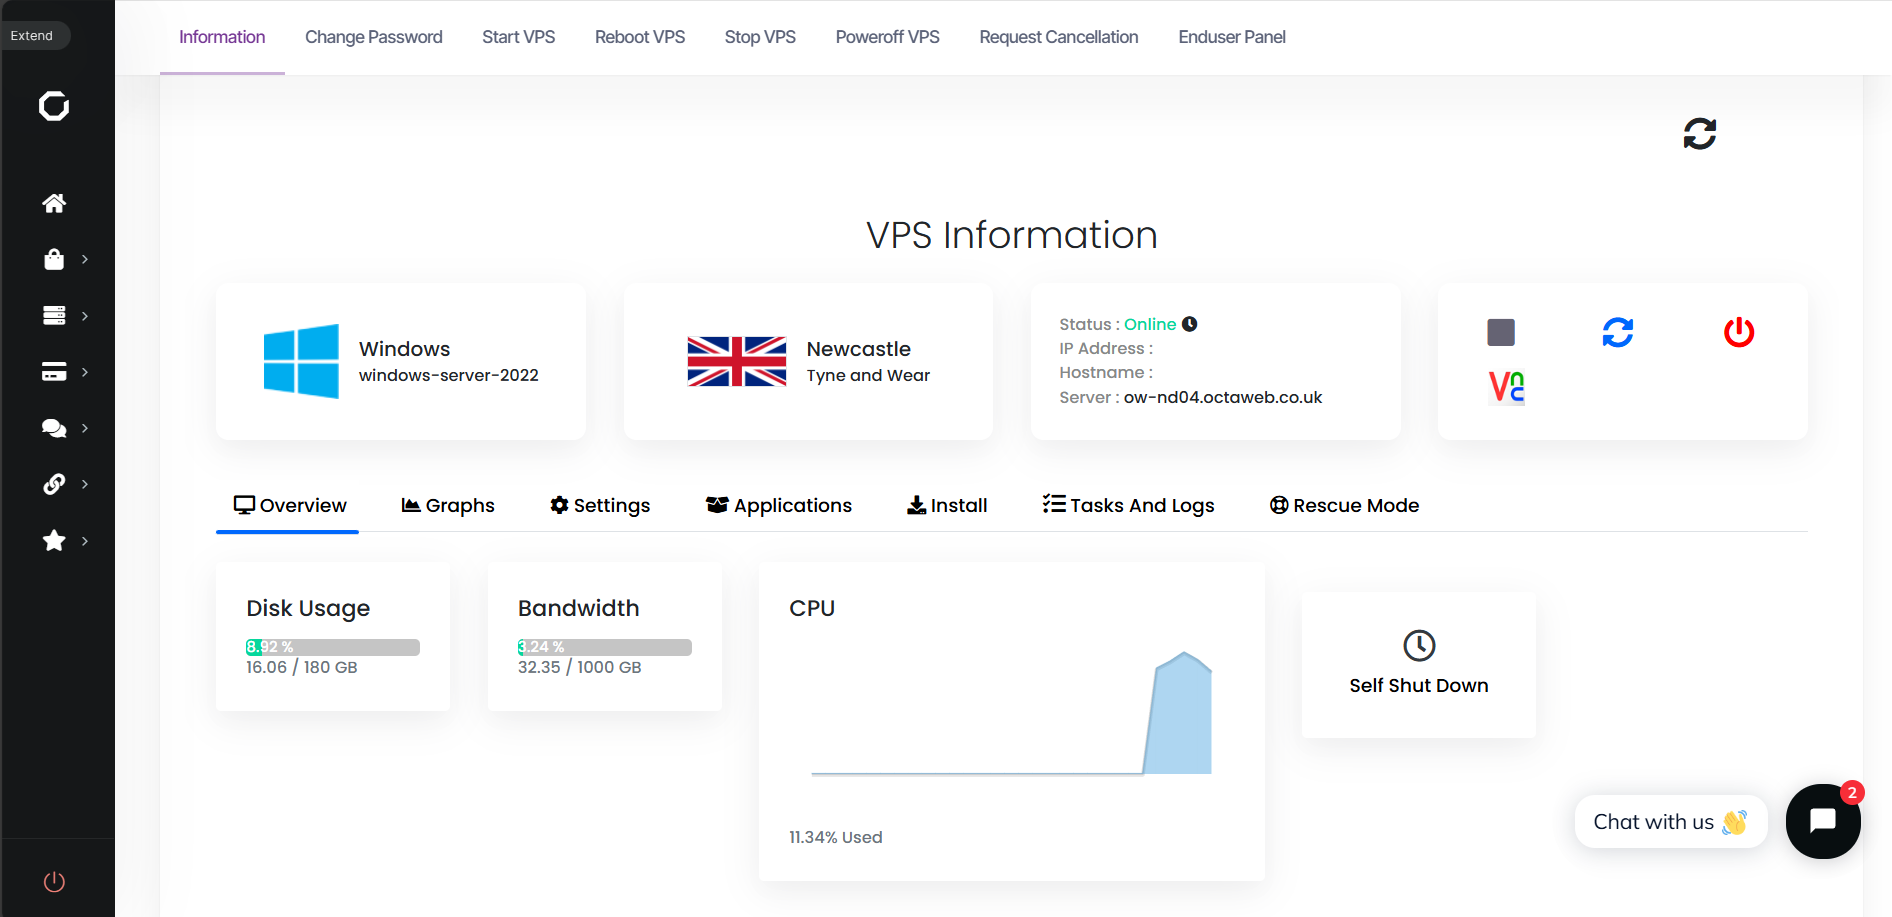Open the Tasks And Logs tab
The image size is (1892, 917).
point(1127,505)
